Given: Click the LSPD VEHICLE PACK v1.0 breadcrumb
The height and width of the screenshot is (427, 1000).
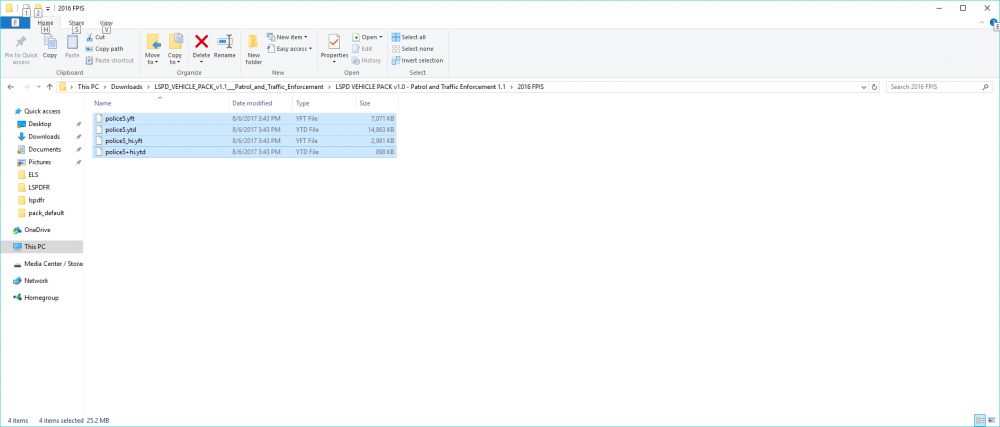Looking at the screenshot, I should pos(420,87).
